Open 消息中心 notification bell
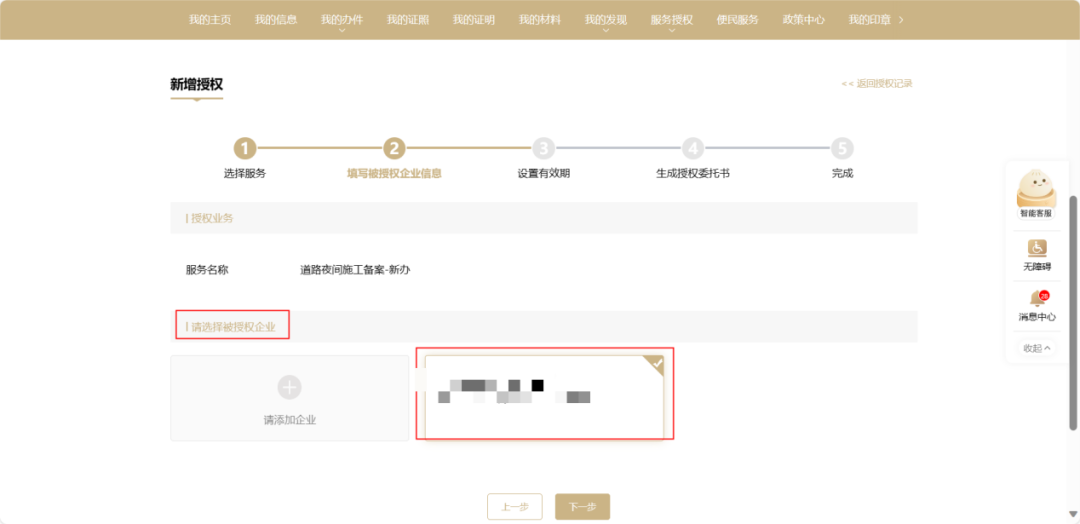The image size is (1080, 524). [x=1037, y=299]
